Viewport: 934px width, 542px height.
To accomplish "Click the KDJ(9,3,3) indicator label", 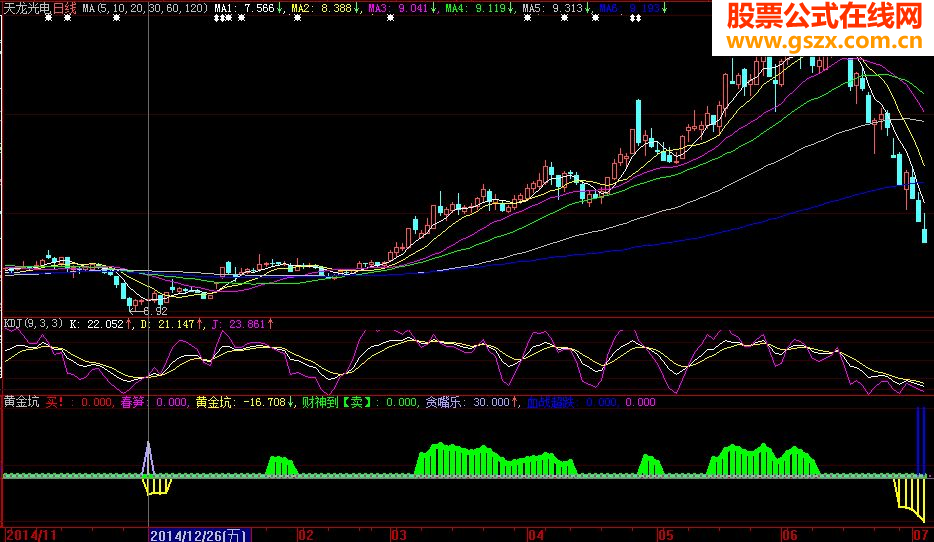I will pyautogui.click(x=34, y=323).
